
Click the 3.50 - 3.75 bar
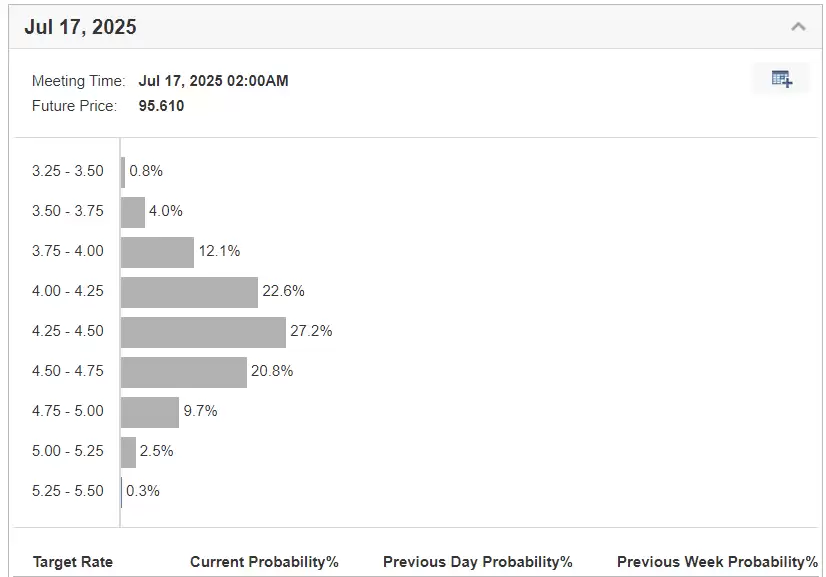coord(133,212)
